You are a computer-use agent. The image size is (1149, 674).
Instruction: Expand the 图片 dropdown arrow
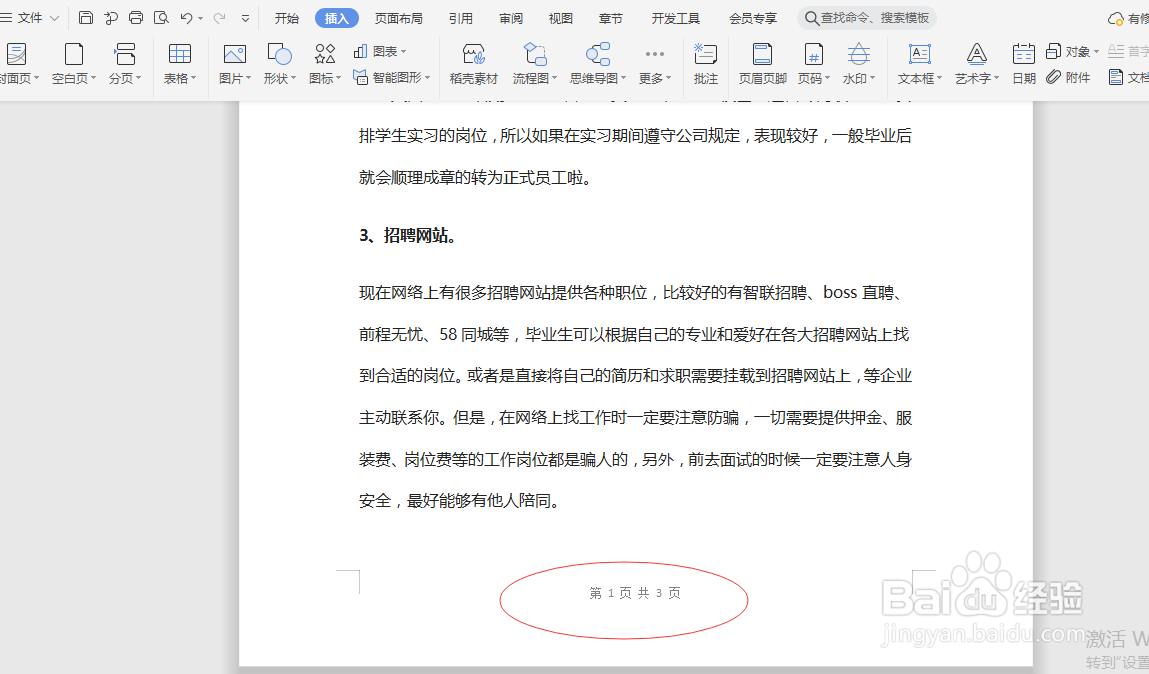tap(248, 78)
